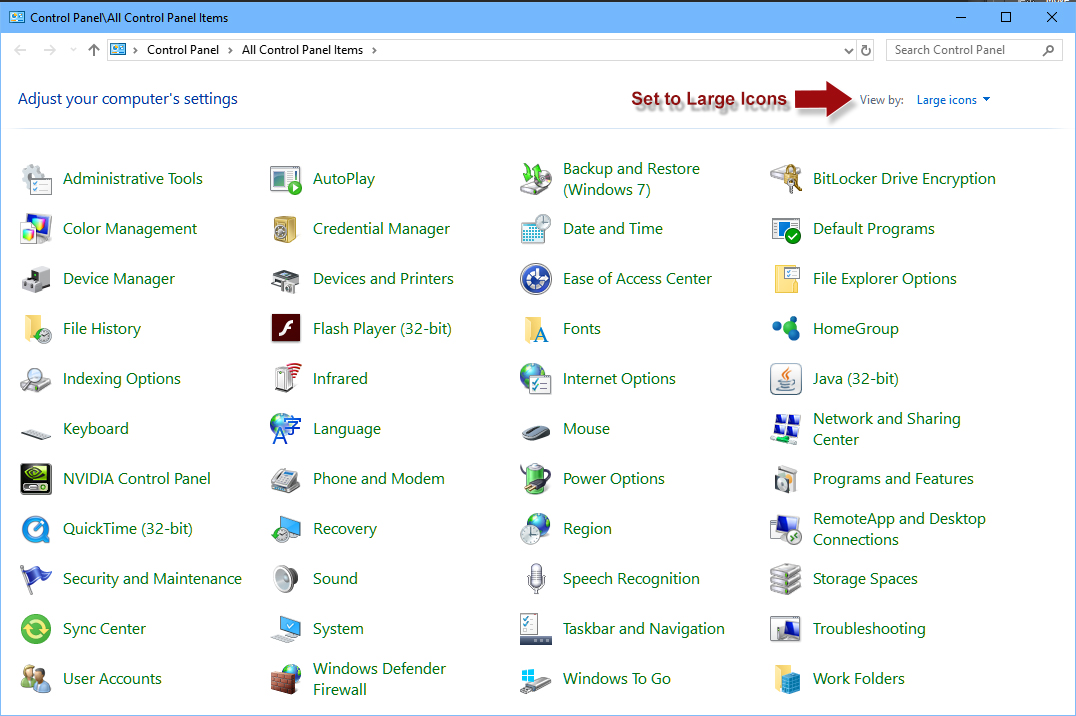Screen dimensions: 1076x716
Task: Click All Control Panel Items breadcrumb
Action: pos(302,50)
